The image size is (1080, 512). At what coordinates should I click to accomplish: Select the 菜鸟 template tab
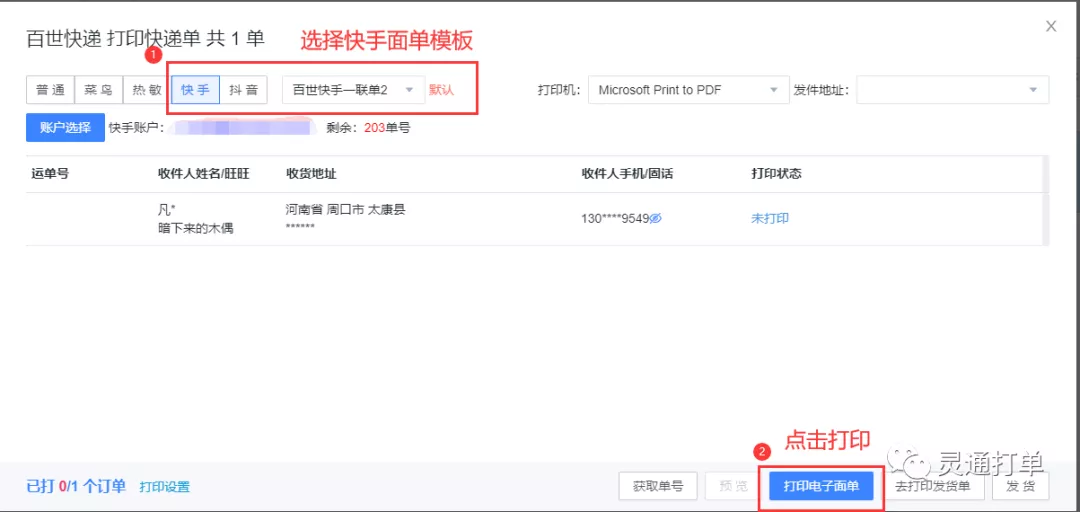pyautogui.click(x=98, y=90)
